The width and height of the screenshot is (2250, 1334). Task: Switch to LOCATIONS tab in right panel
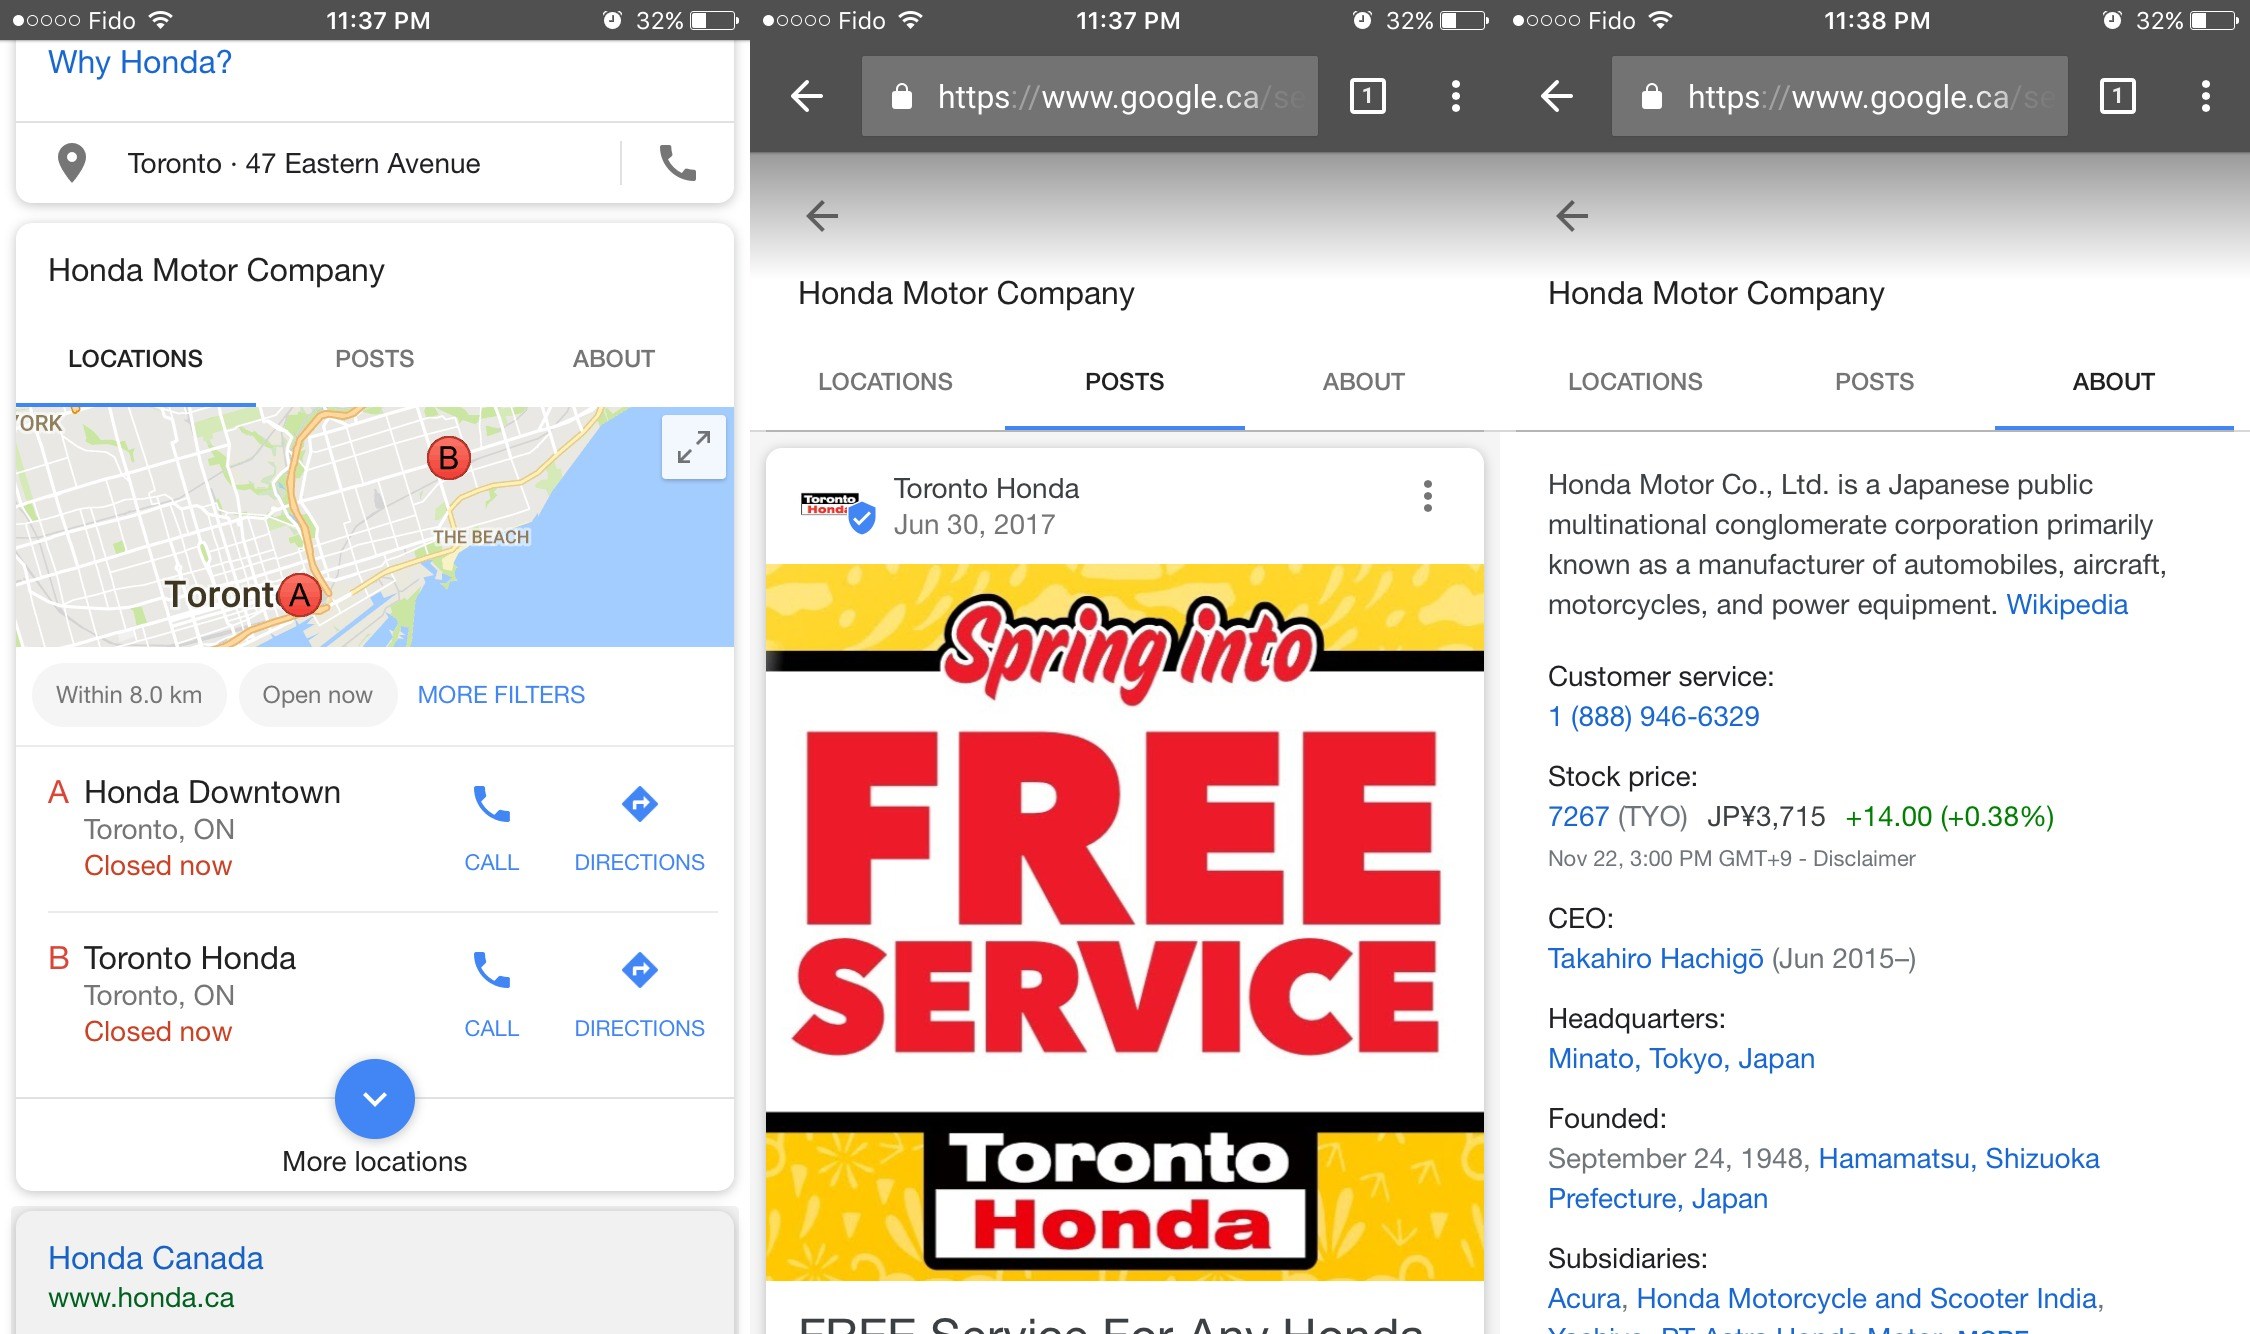(1635, 382)
